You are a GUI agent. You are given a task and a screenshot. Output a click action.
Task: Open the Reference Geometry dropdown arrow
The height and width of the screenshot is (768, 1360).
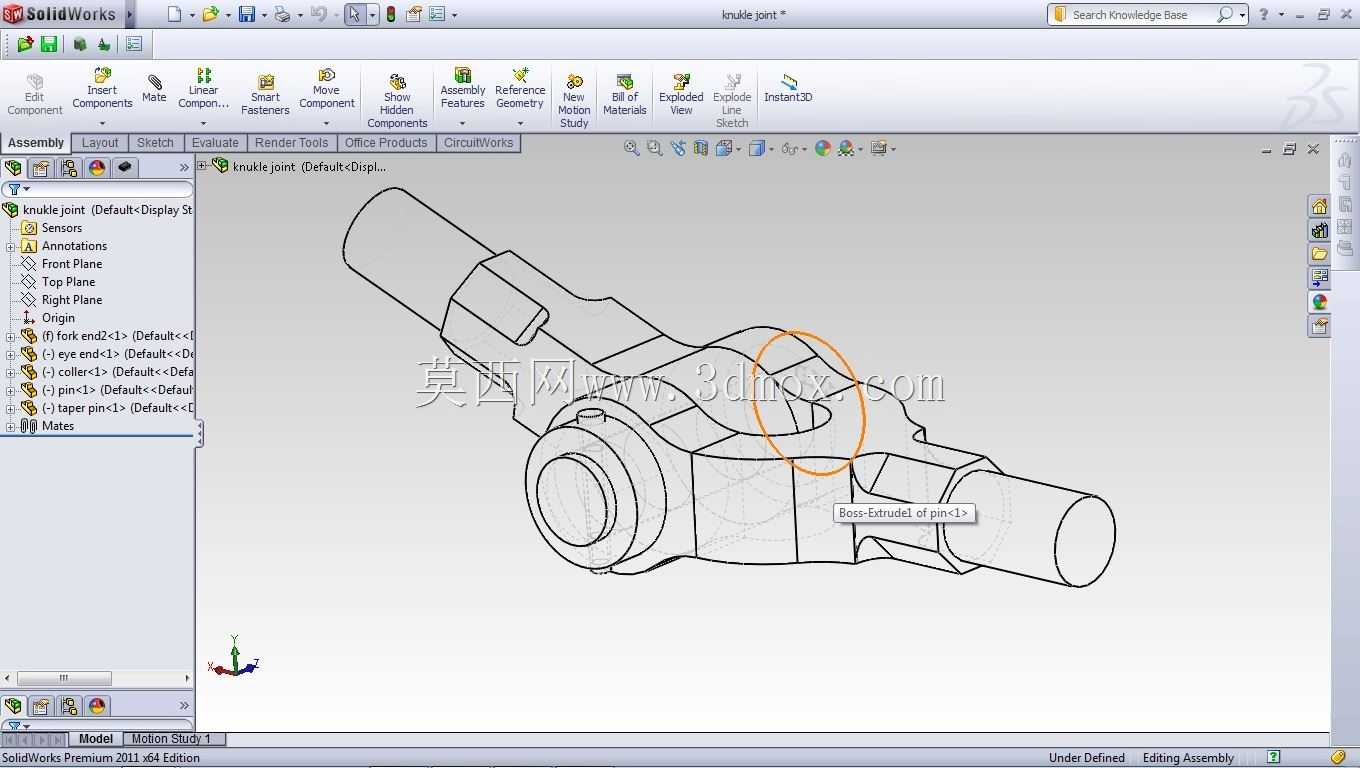point(520,123)
